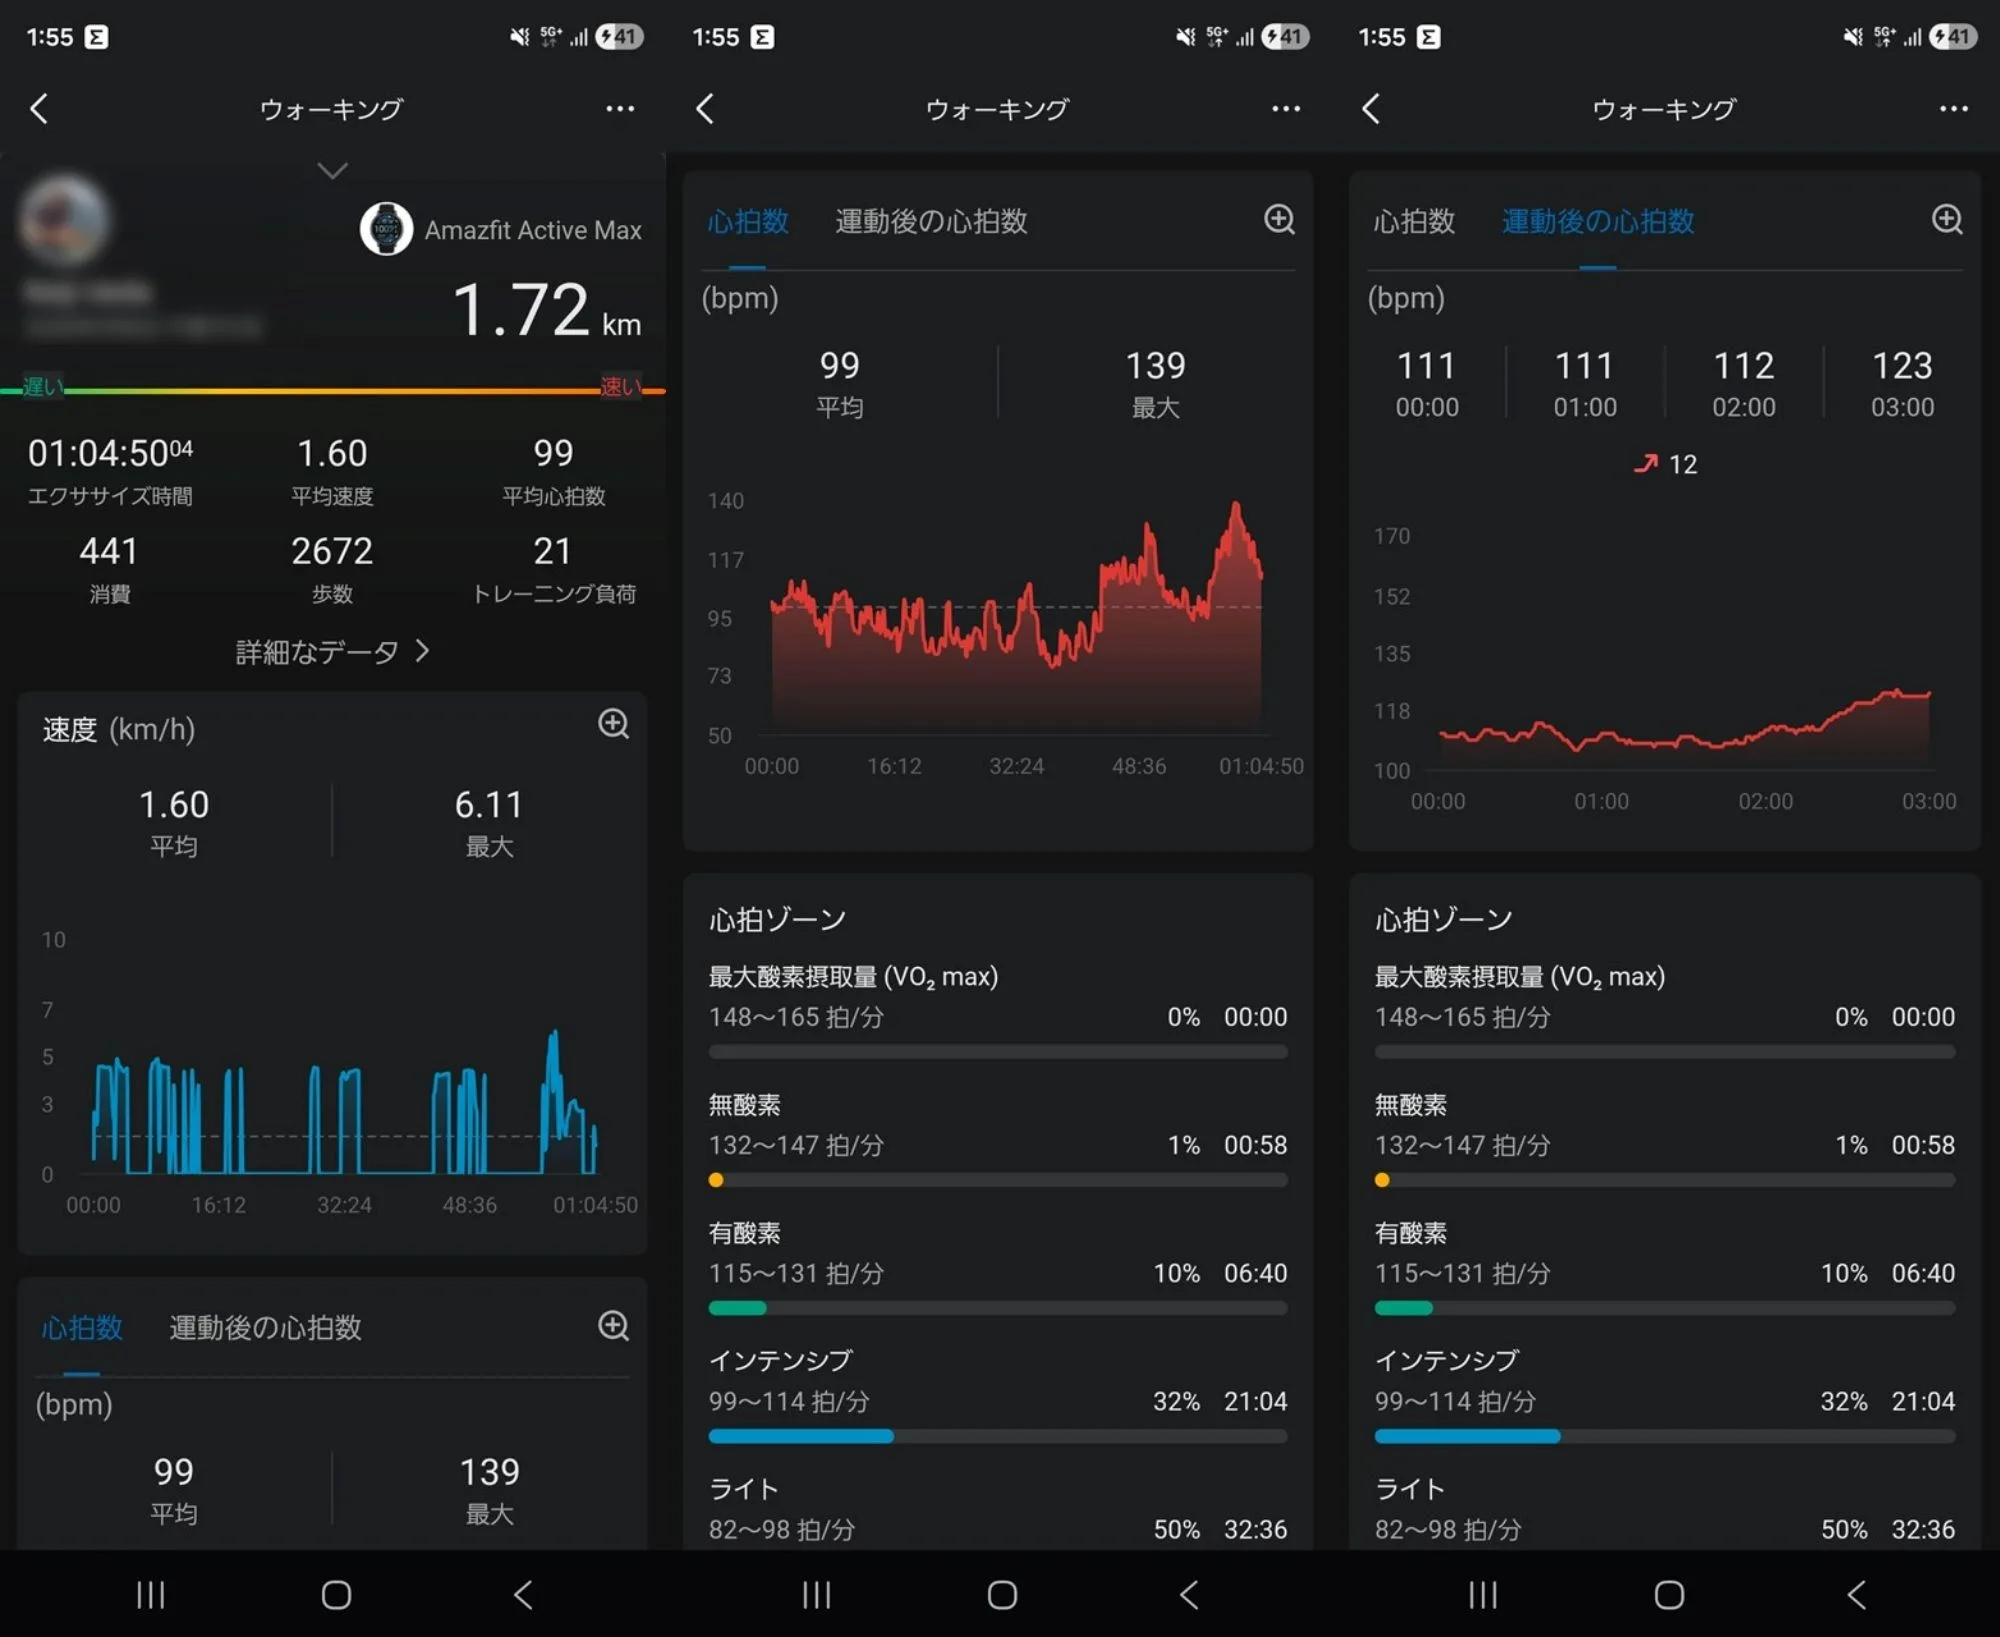Tap magnifier on right post-exercise heart rate card

click(1946, 219)
